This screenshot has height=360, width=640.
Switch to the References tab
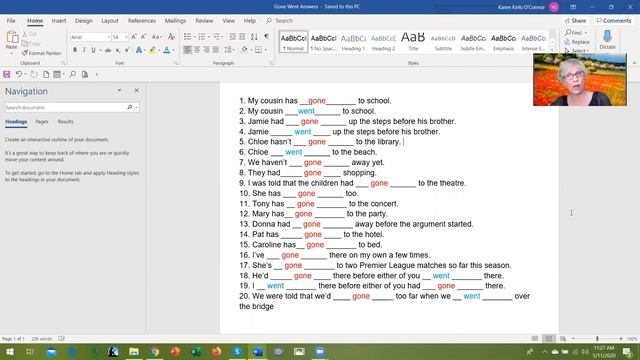(142, 21)
